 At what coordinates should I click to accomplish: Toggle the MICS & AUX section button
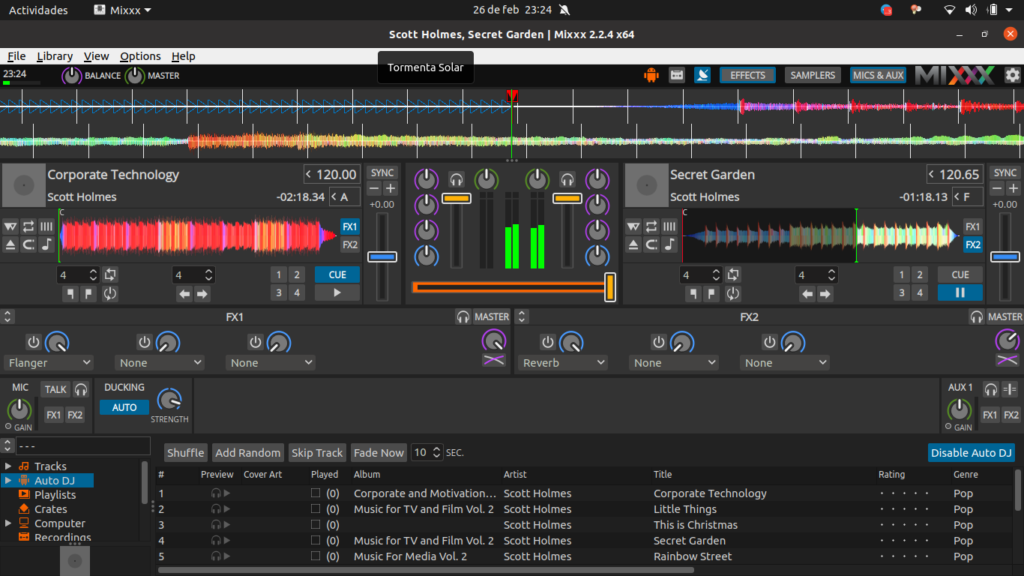[x=878, y=75]
